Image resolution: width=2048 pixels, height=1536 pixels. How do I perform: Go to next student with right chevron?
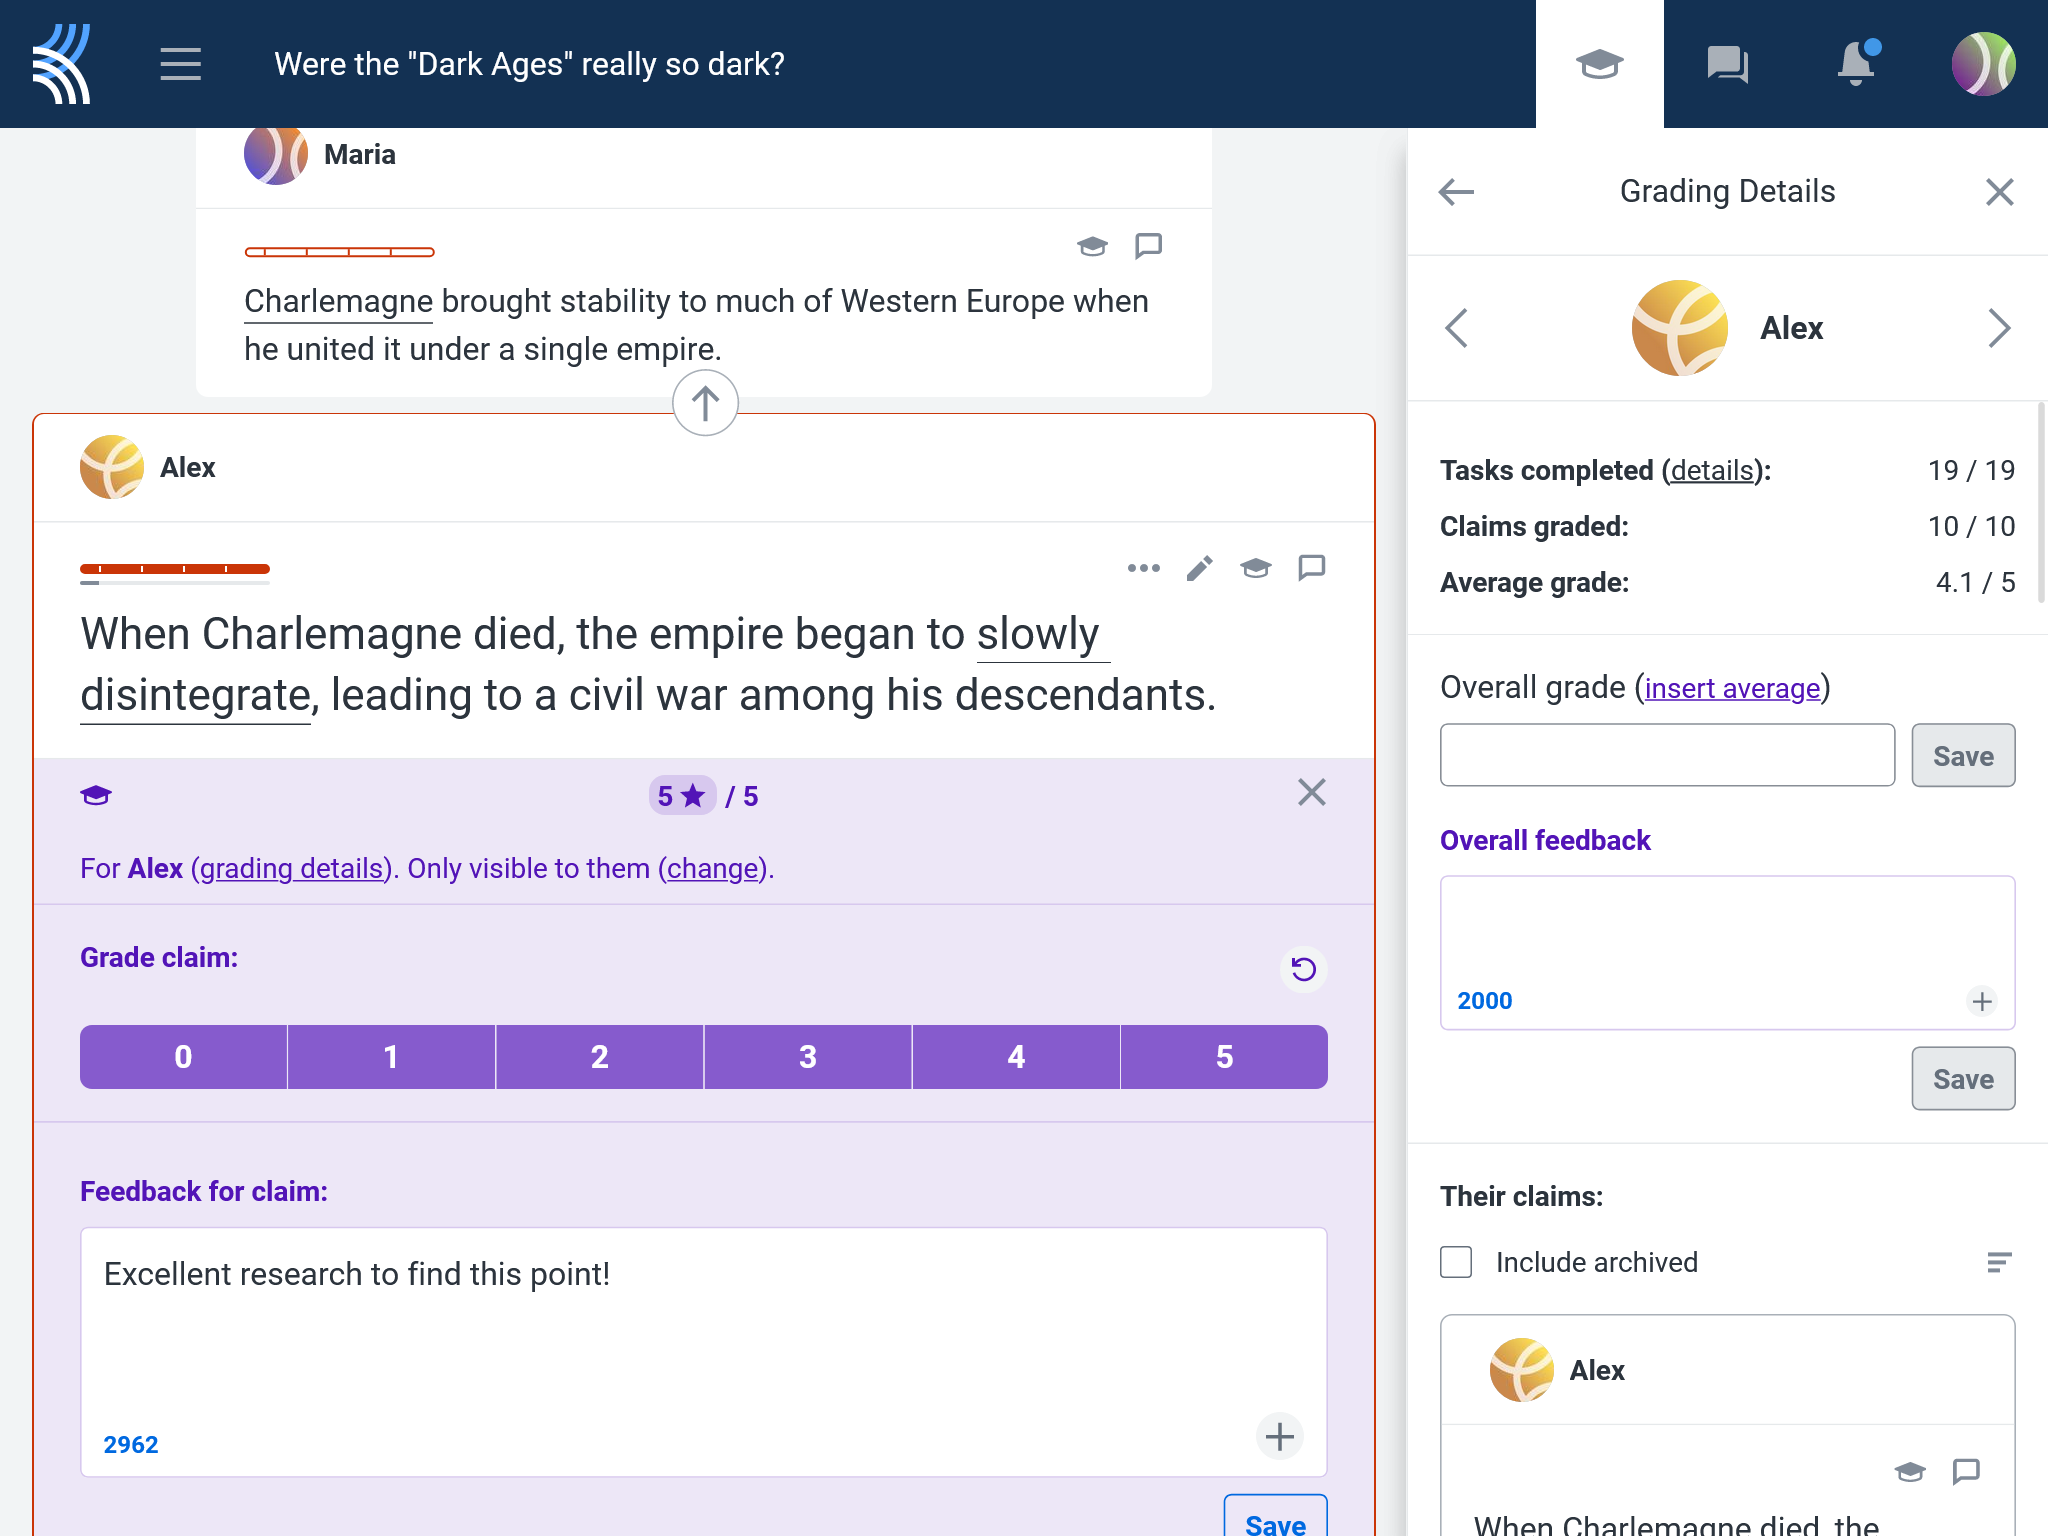coord(1998,328)
